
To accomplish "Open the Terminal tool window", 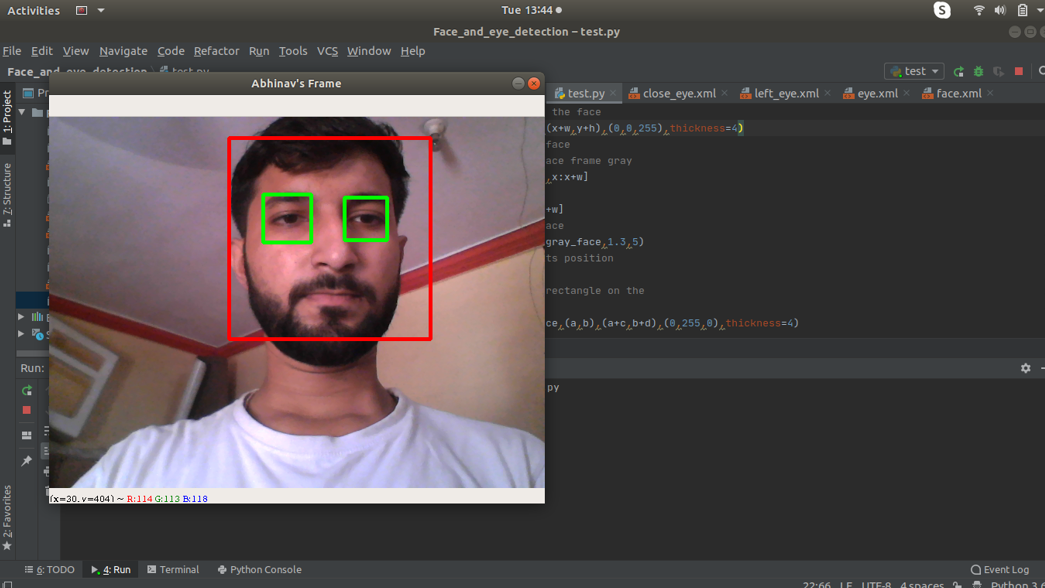I will [174, 569].
